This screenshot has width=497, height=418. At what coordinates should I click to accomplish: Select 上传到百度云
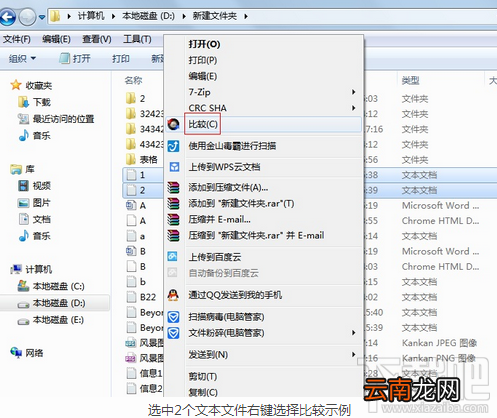click(x=215, y=257)
